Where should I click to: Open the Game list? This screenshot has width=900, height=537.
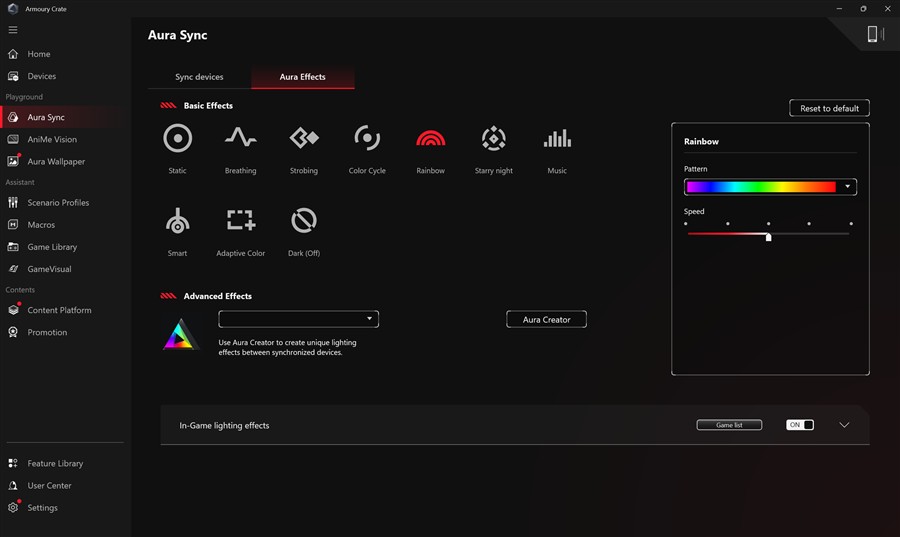tap(729, 425)
